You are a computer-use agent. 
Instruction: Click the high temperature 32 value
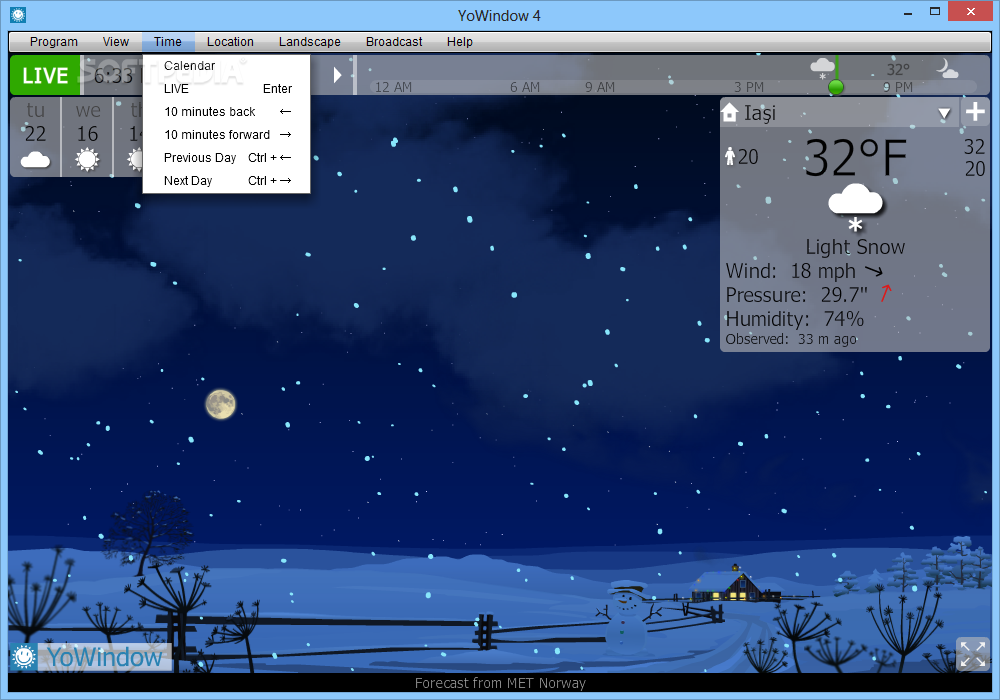974,147
